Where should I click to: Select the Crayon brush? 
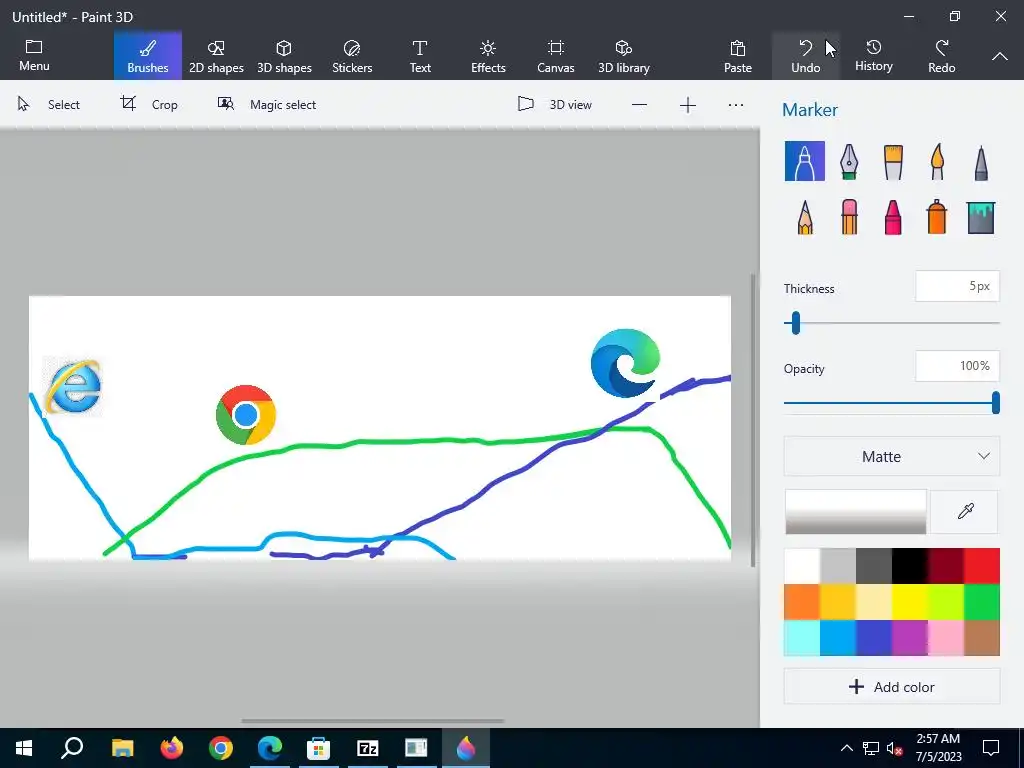[x=893, y=217]
